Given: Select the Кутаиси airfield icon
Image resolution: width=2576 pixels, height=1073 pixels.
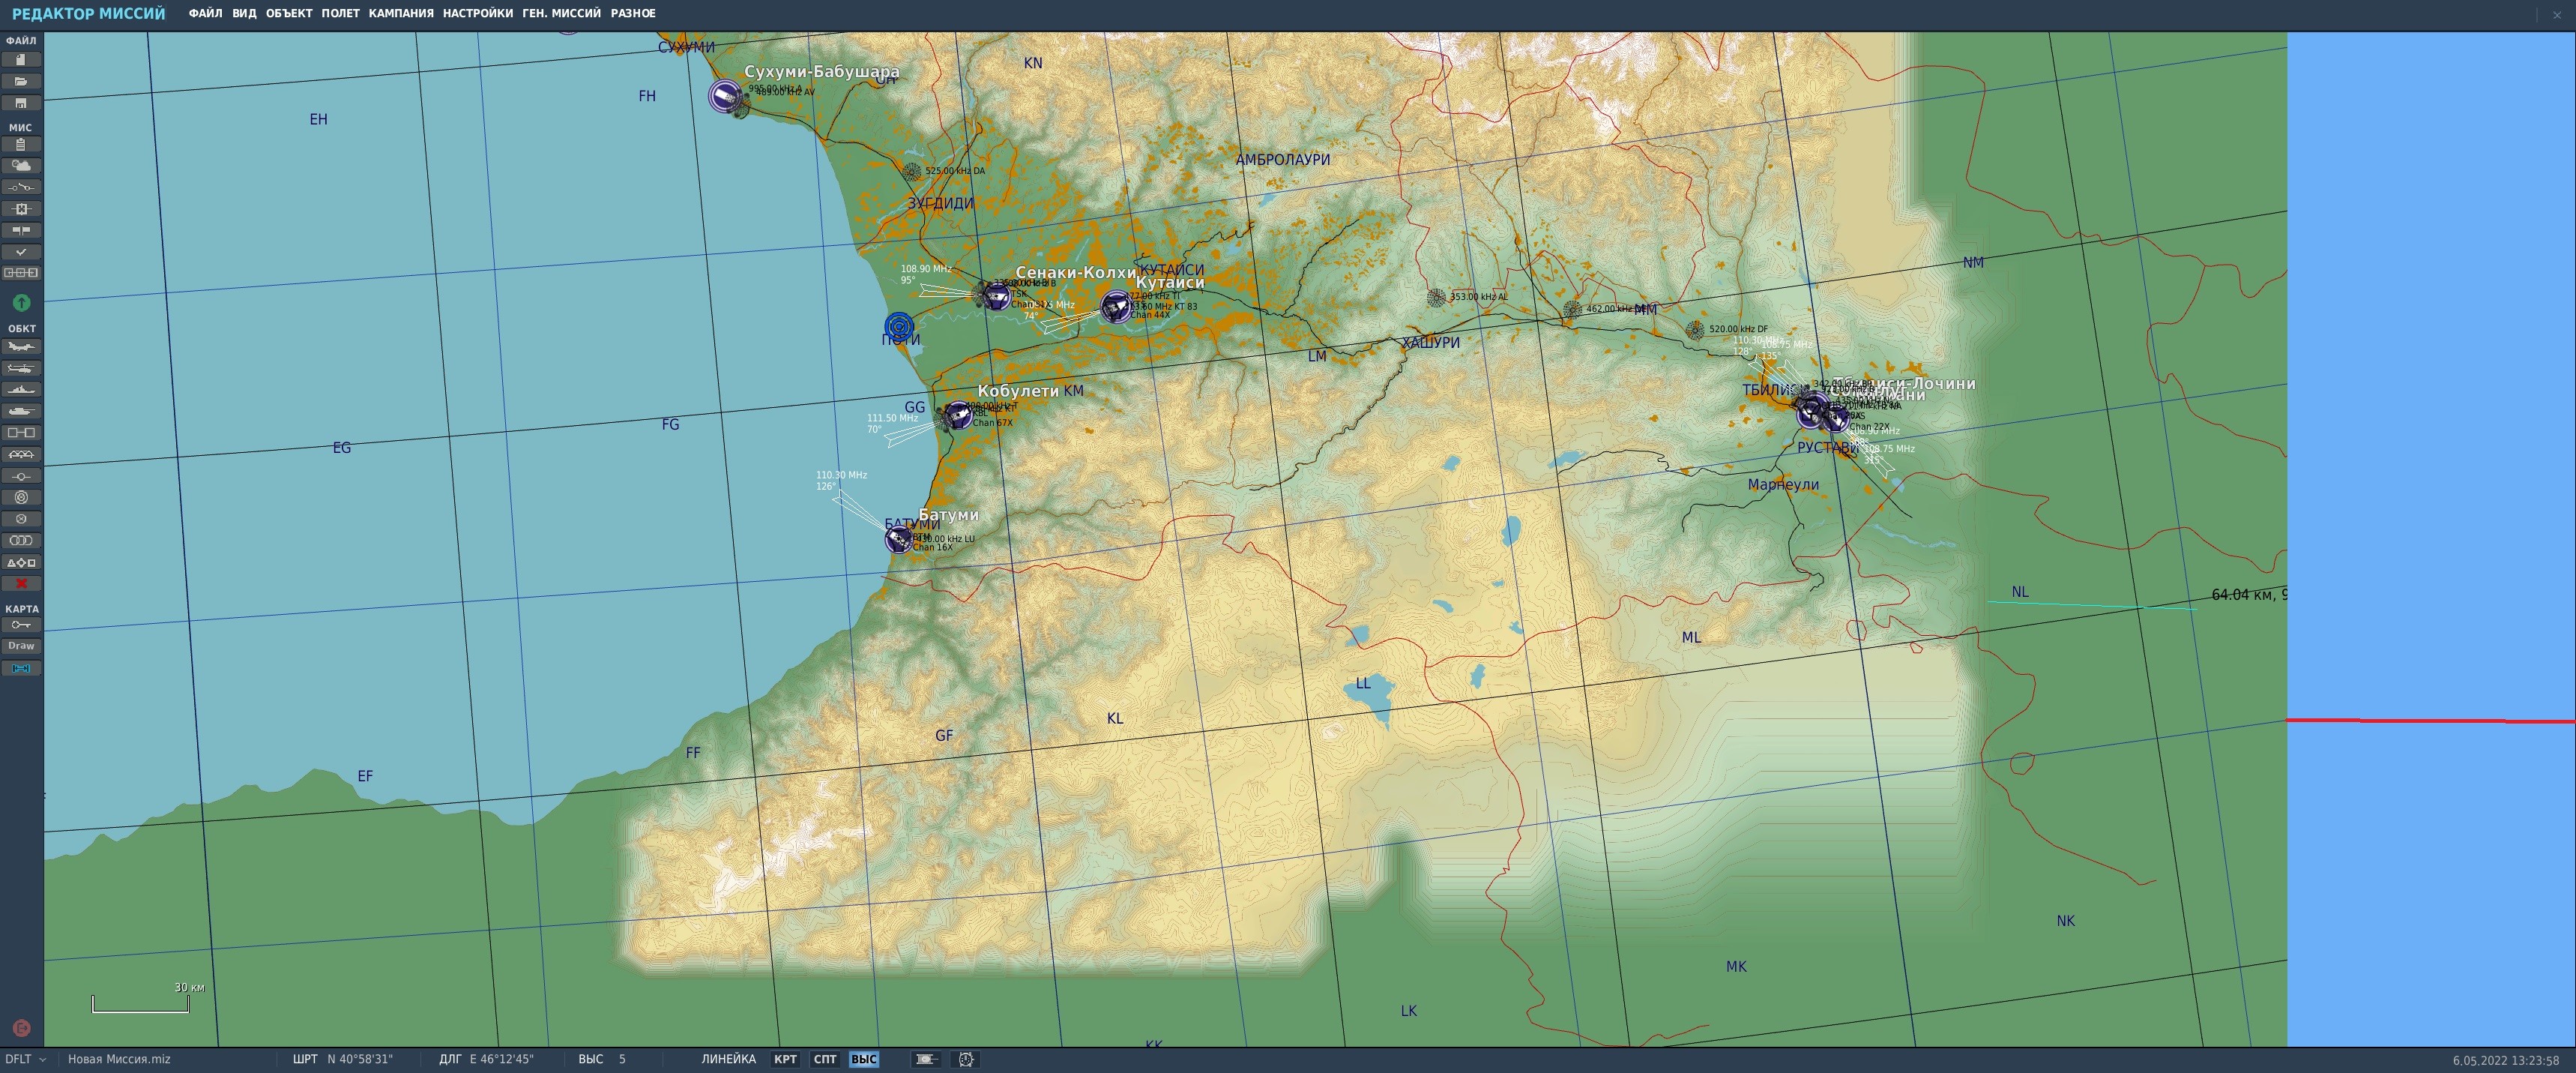Looking at the screenshot, I should (1116, 307).
